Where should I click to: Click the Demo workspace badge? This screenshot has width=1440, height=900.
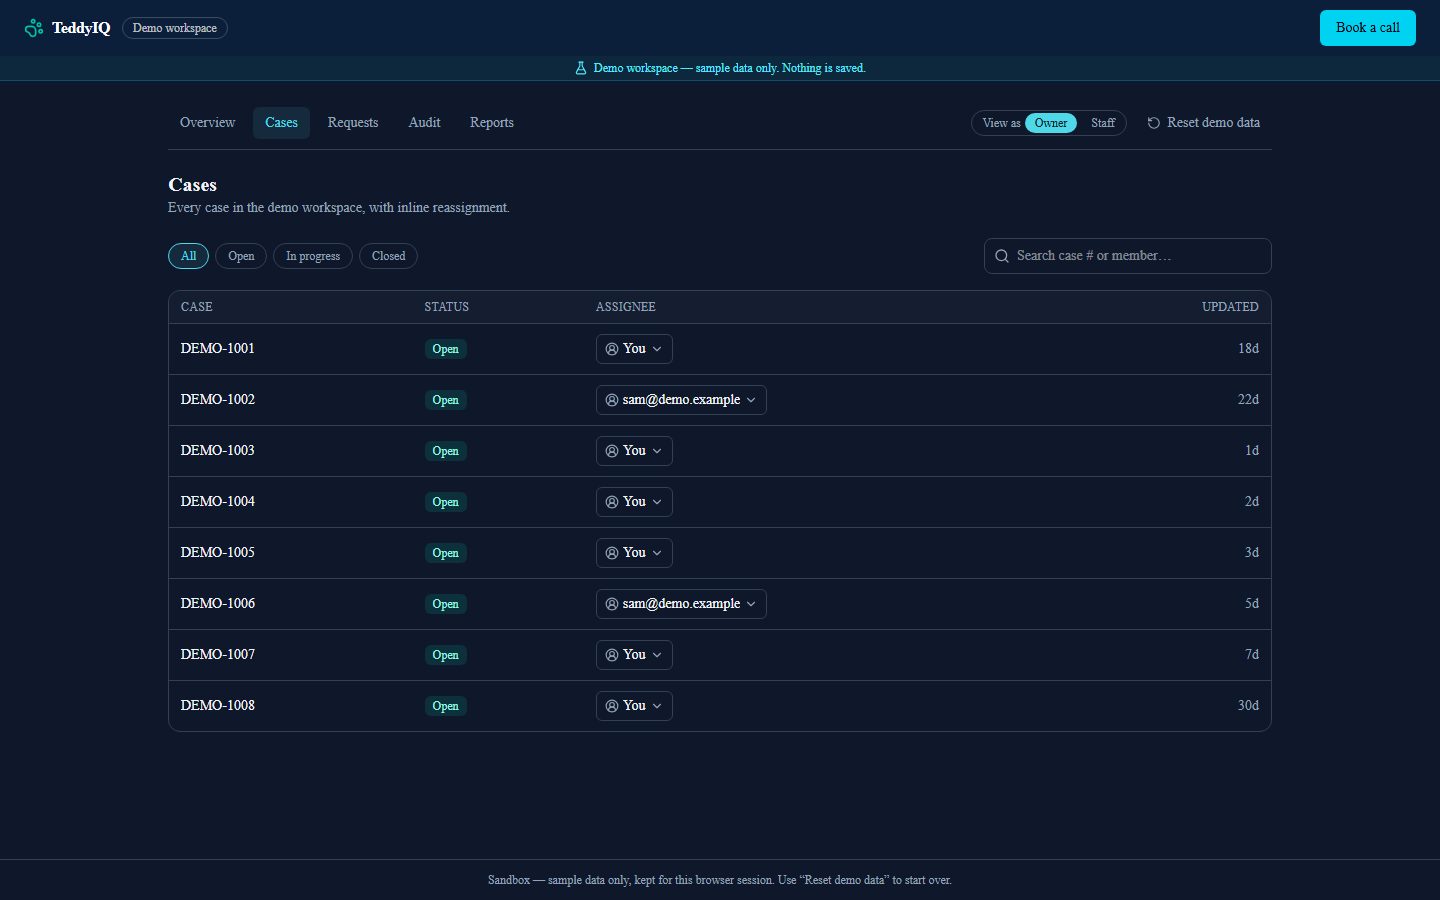(175, 28)
